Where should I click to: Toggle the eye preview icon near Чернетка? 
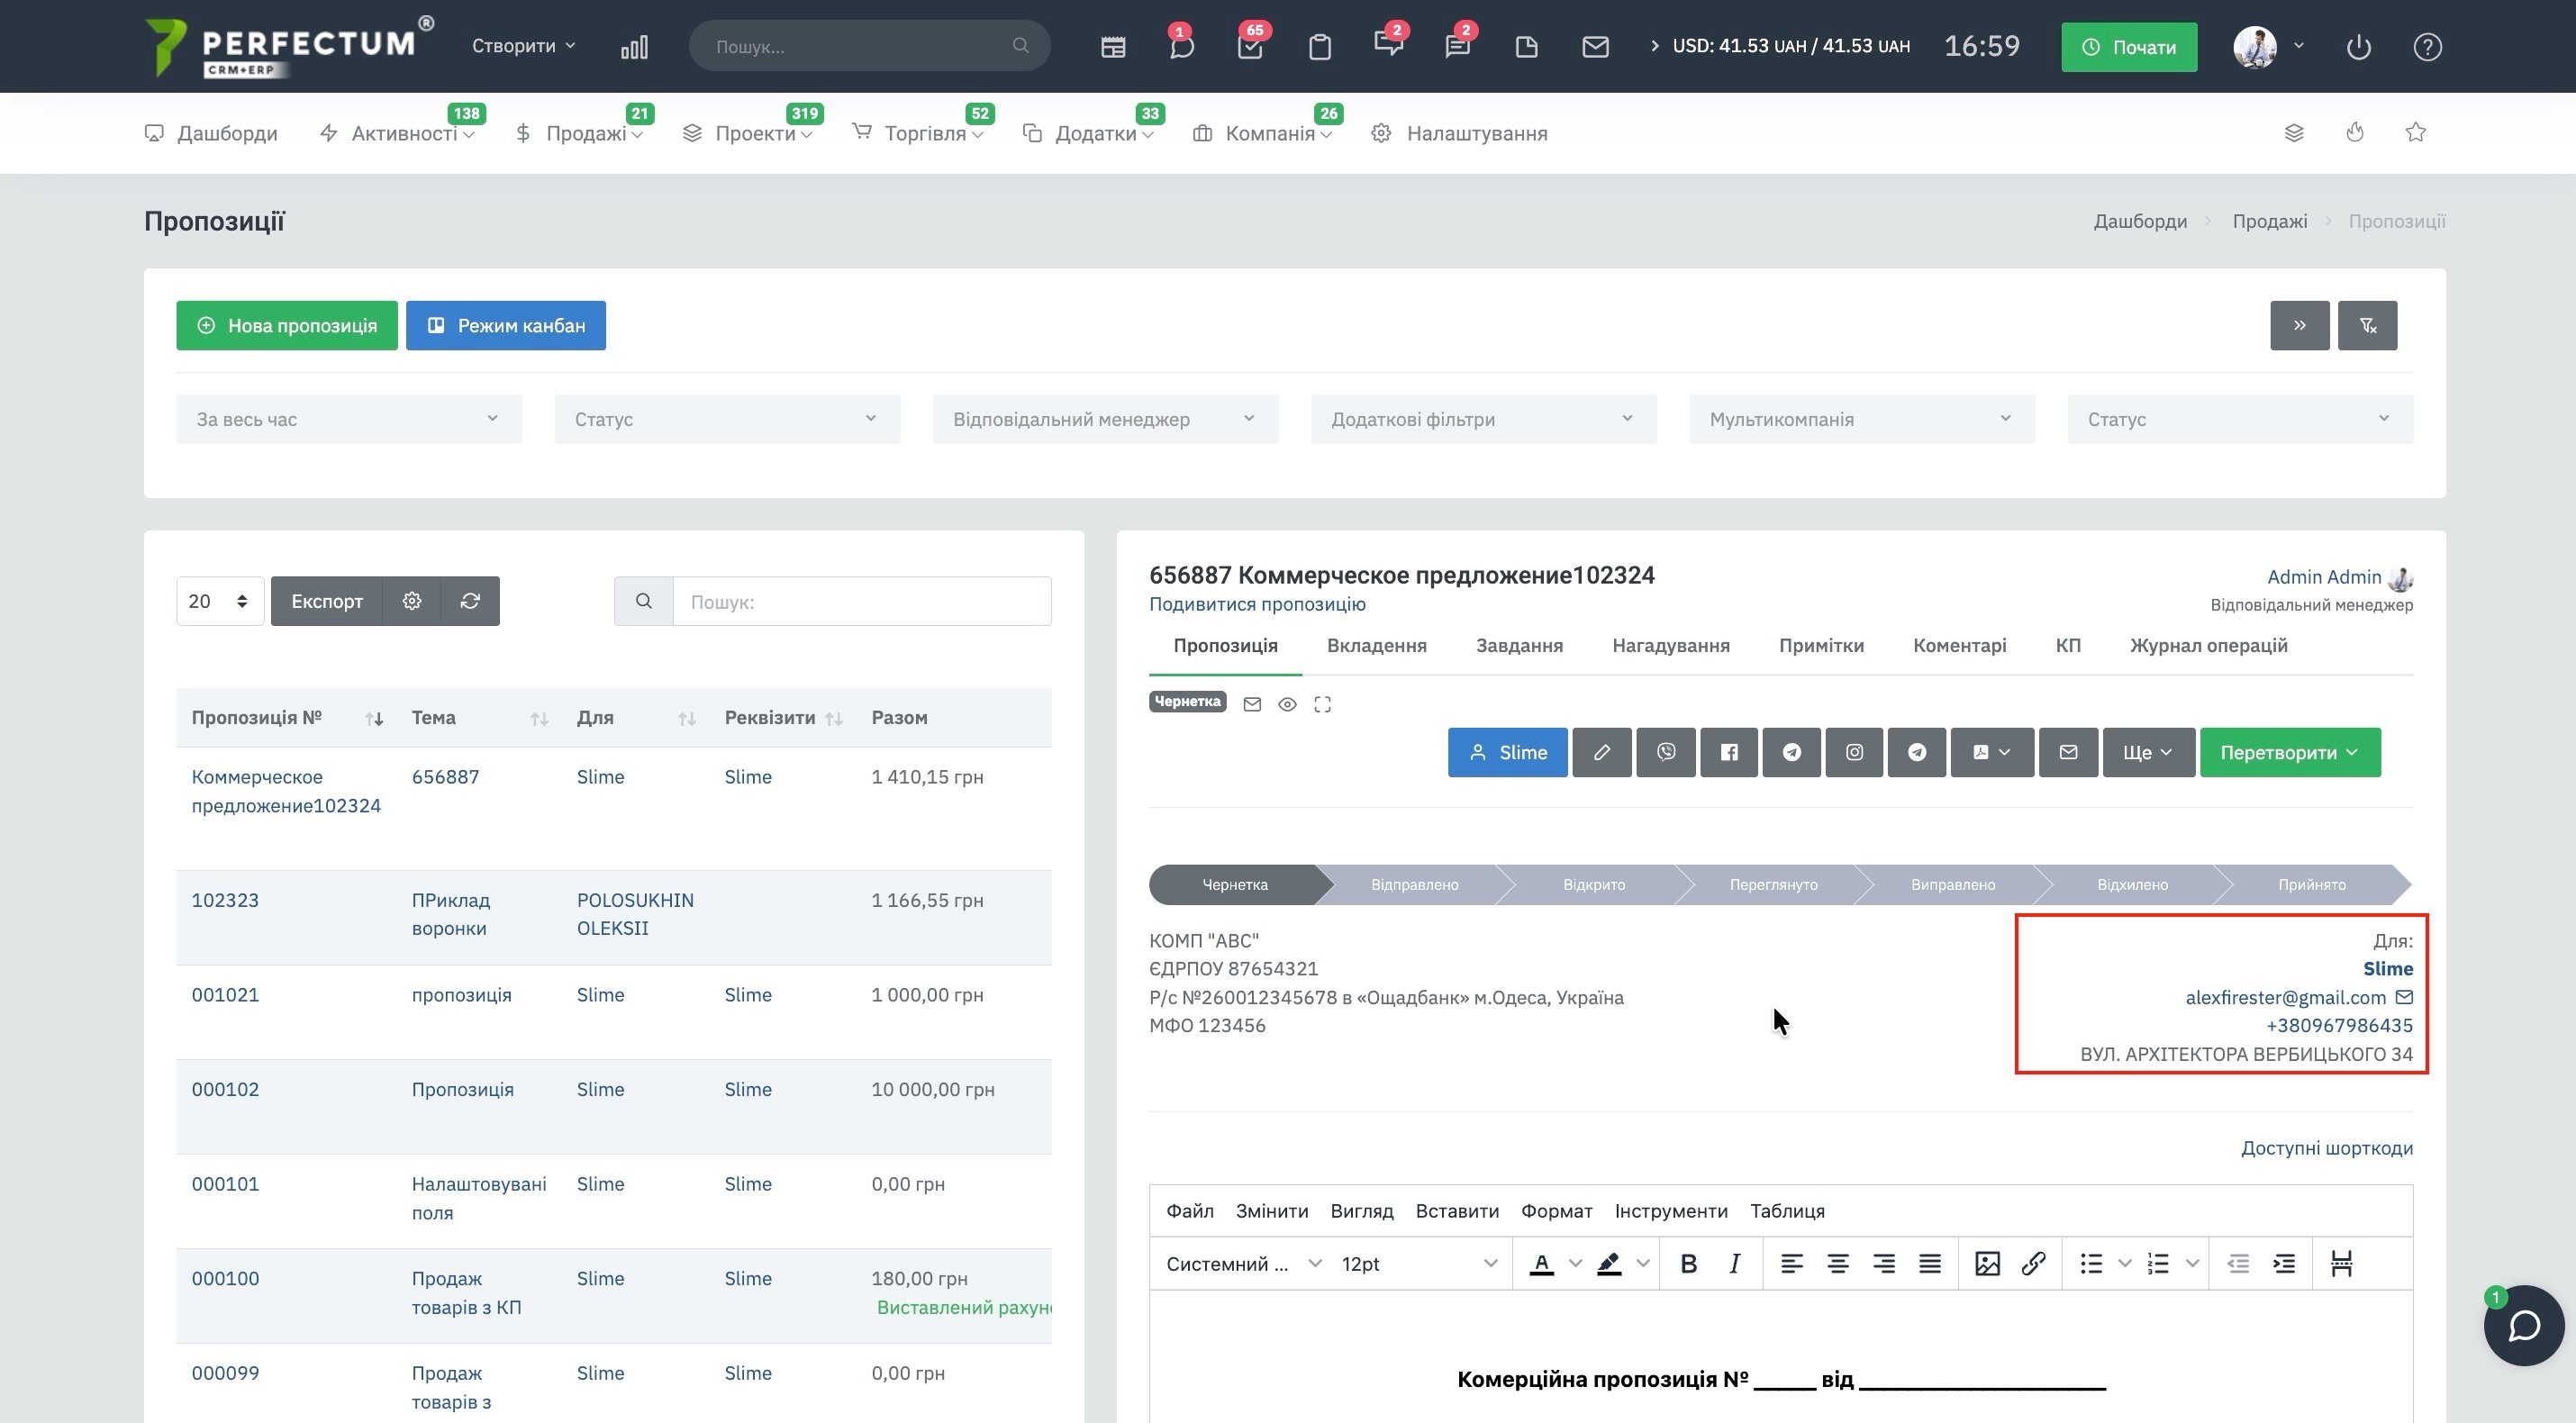(1287, 705)
